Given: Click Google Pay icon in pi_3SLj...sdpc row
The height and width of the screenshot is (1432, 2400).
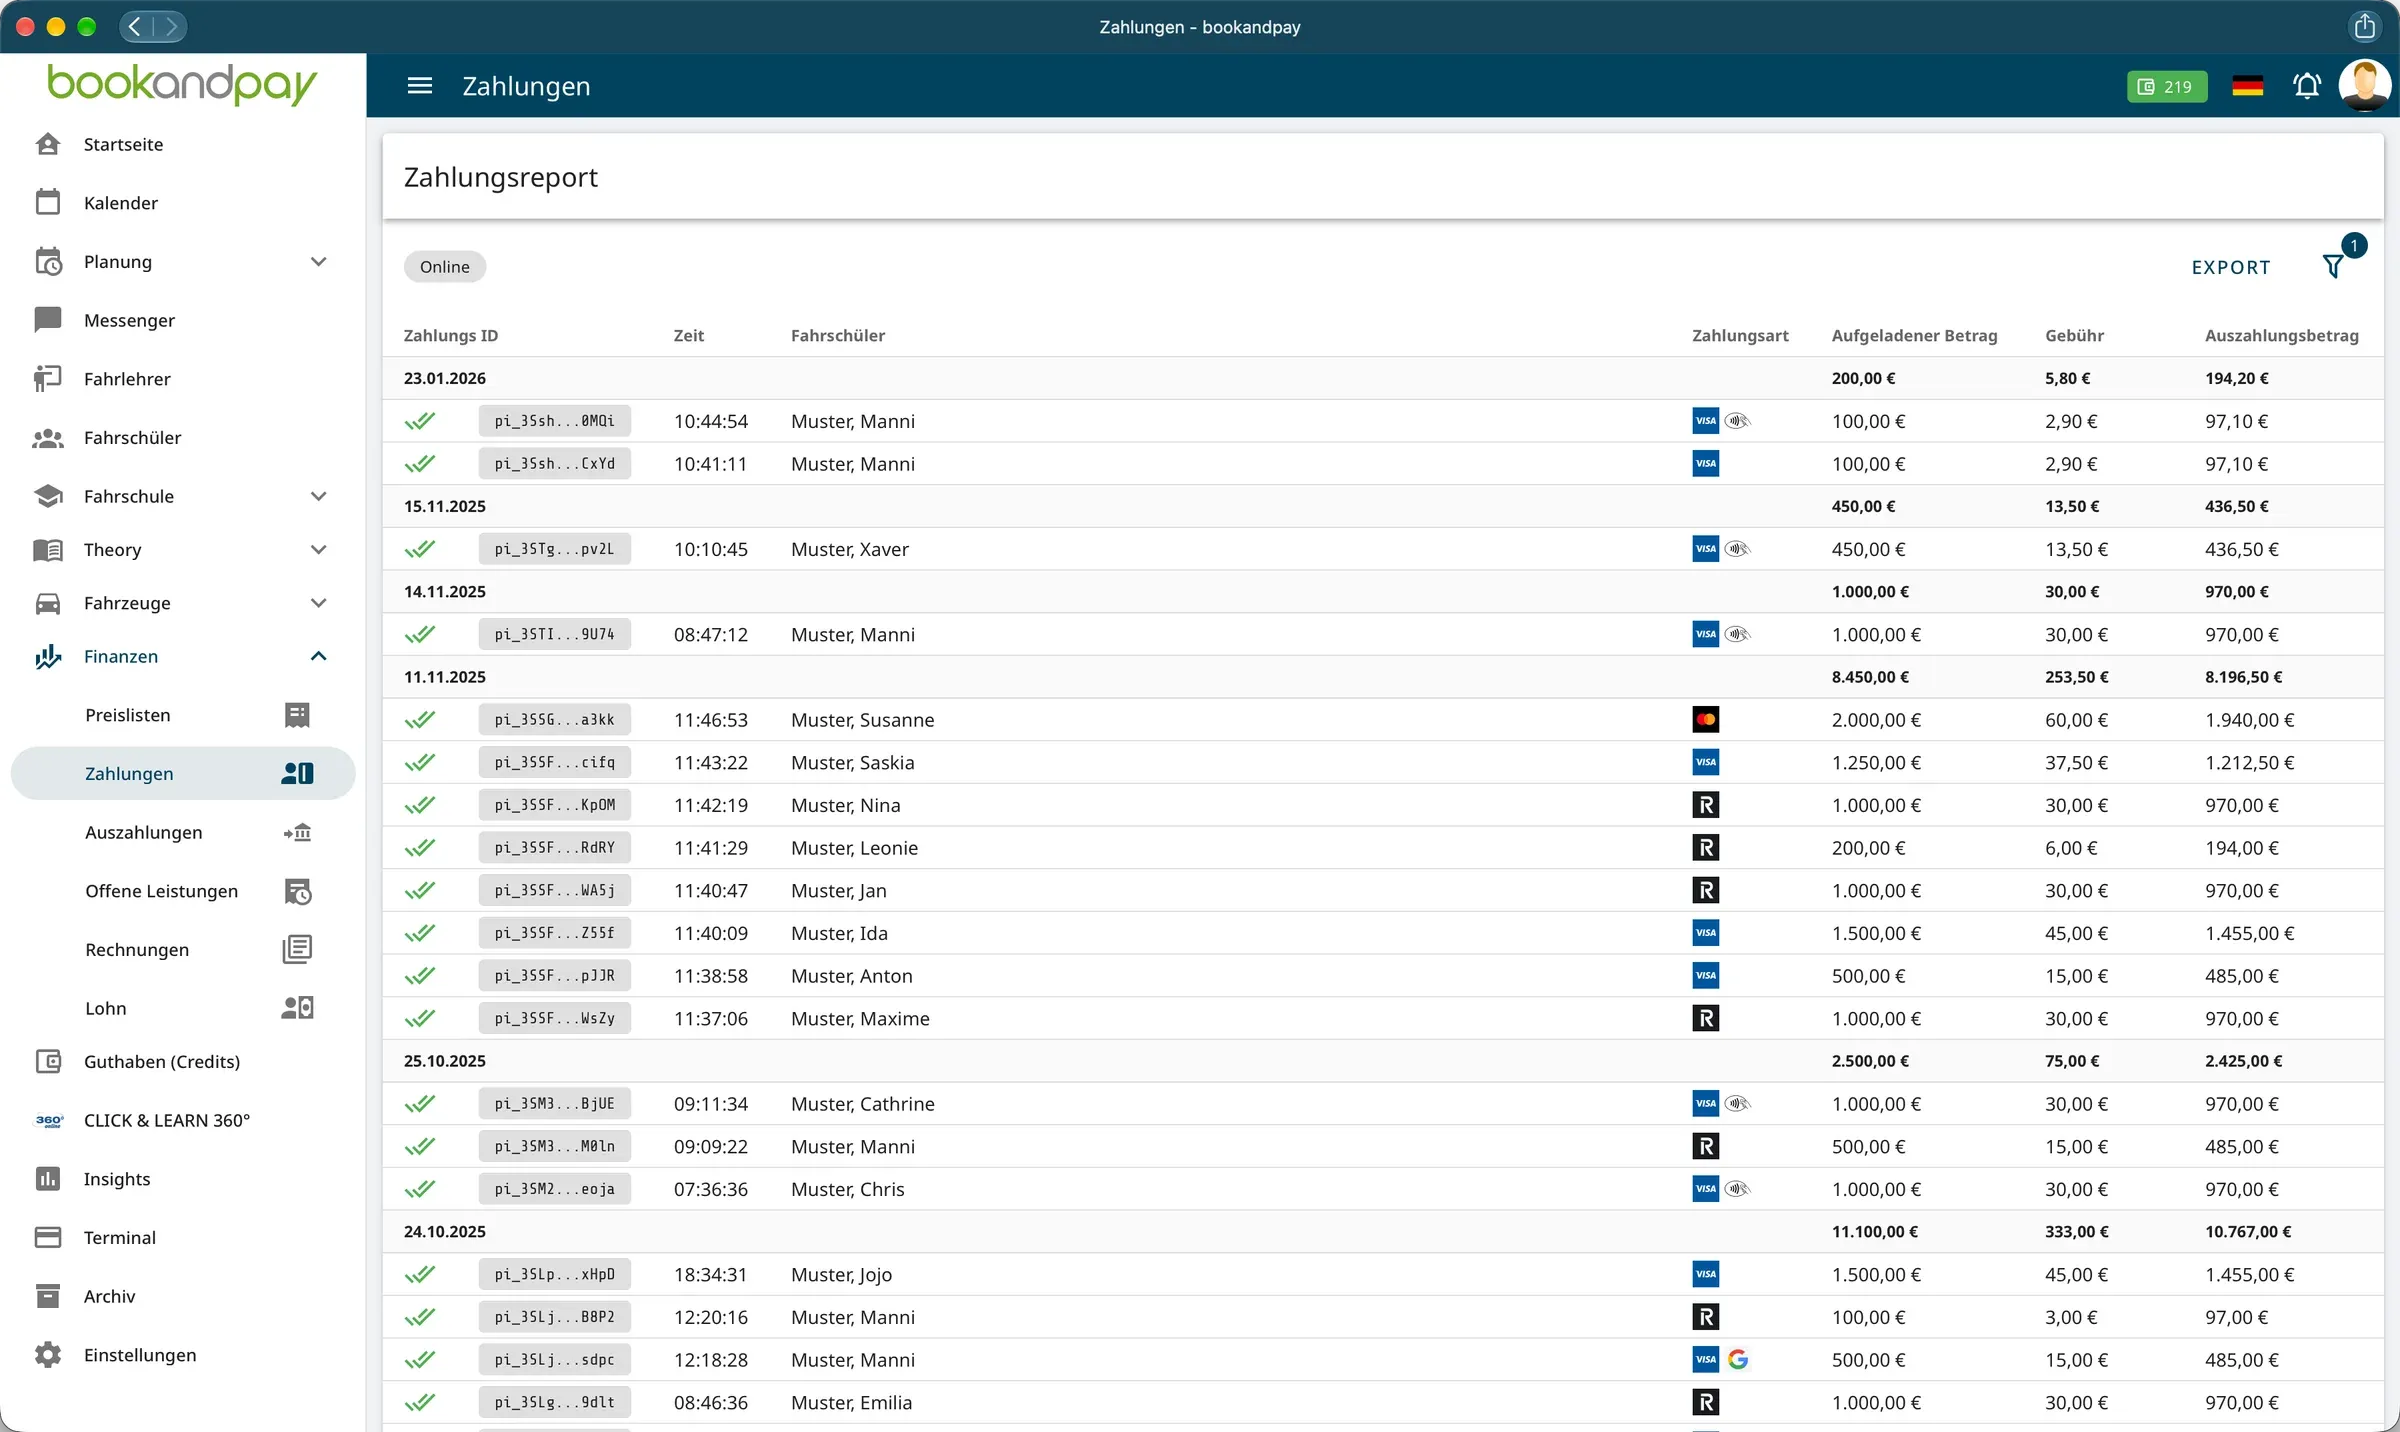Looking at the screenshot, I should [x=1738, y=1360].
